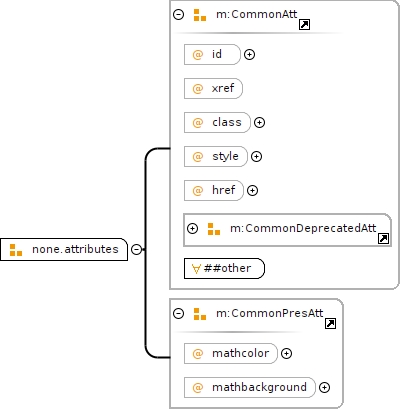Select the ##other wildcard node
This screenshot has height=410, width=401.
(x=224, y=268)
